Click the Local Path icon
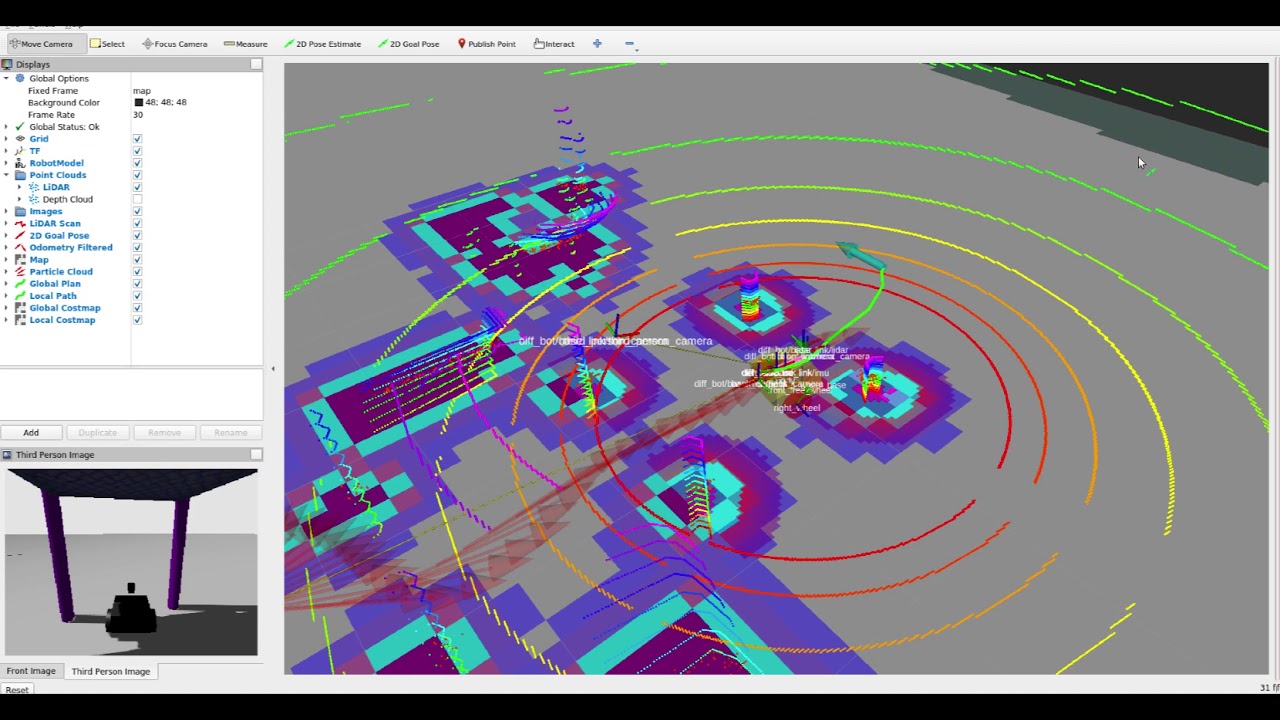 tap(20, 296)
